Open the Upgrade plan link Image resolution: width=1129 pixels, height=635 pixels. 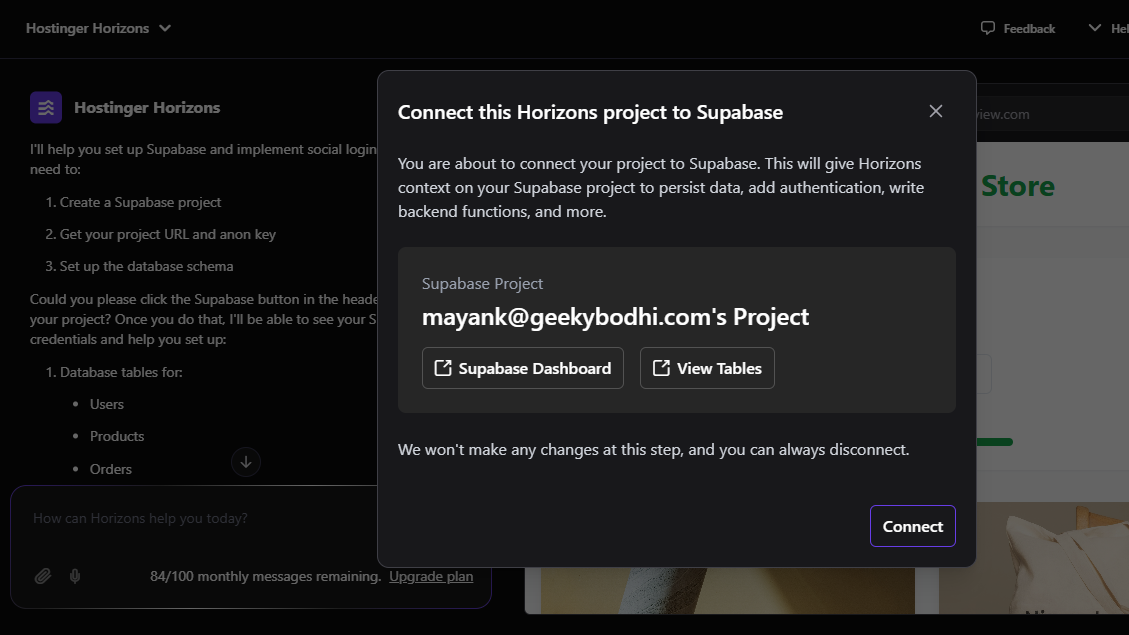point(431,576)
